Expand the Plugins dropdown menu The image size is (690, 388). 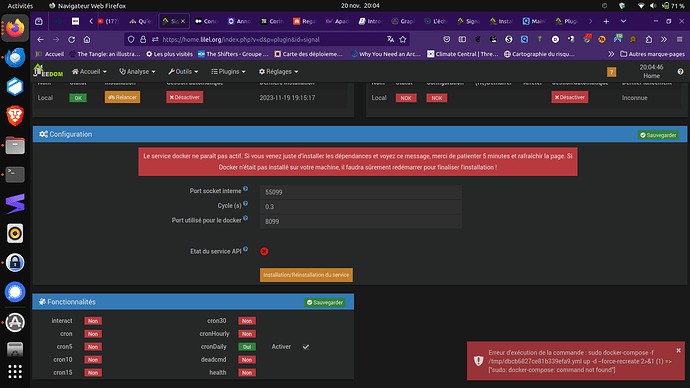coord(228,72)
